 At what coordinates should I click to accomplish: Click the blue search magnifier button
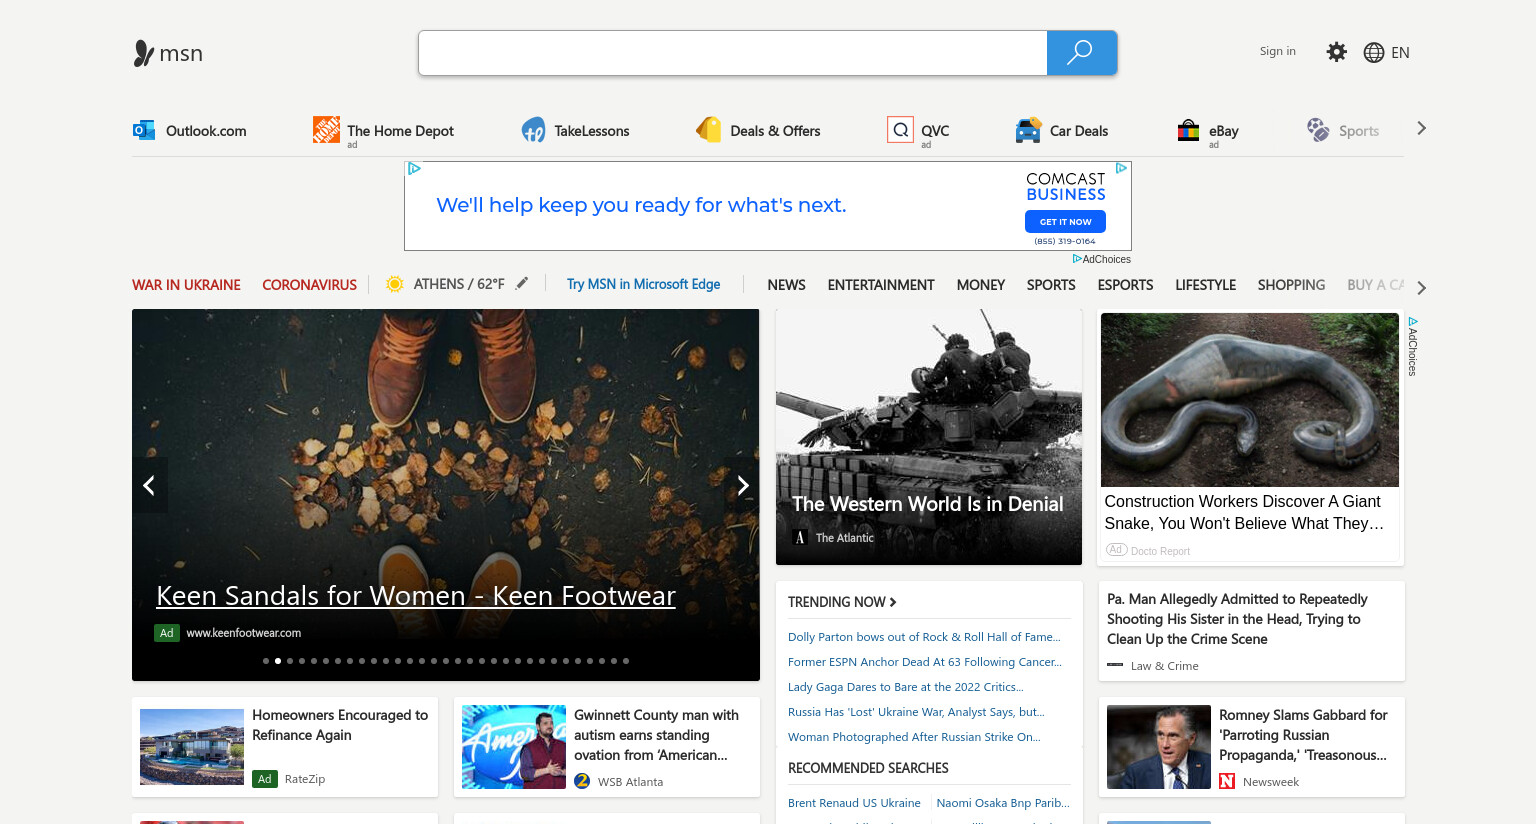[x=1081, y=53]
